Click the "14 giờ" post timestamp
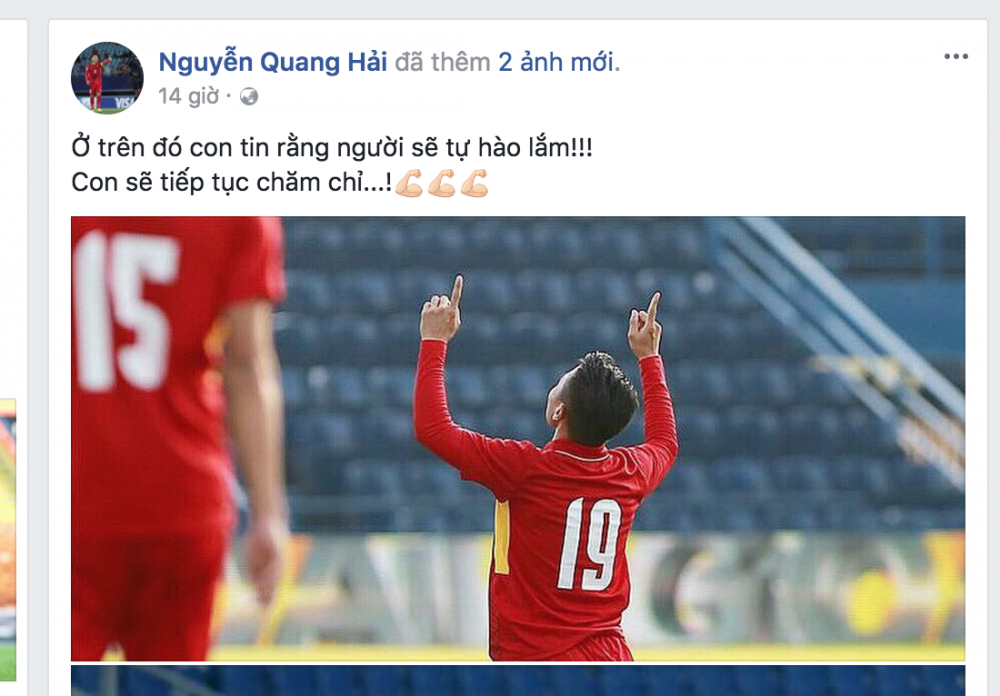1000x696 pixels. [x=189, y=96]
